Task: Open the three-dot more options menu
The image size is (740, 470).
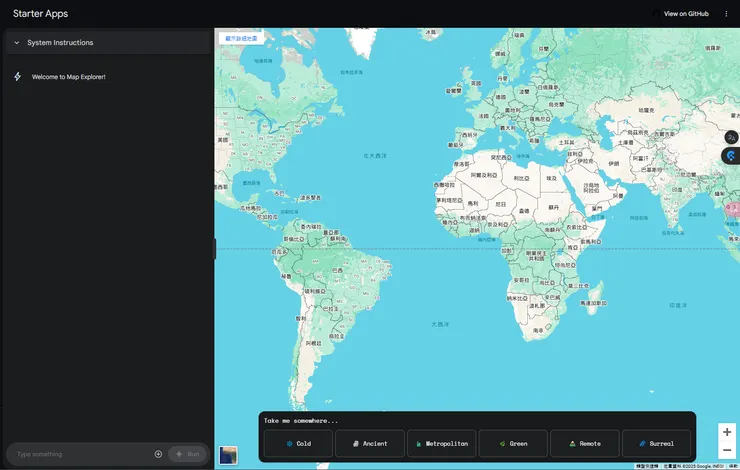Action: [726, 14]
